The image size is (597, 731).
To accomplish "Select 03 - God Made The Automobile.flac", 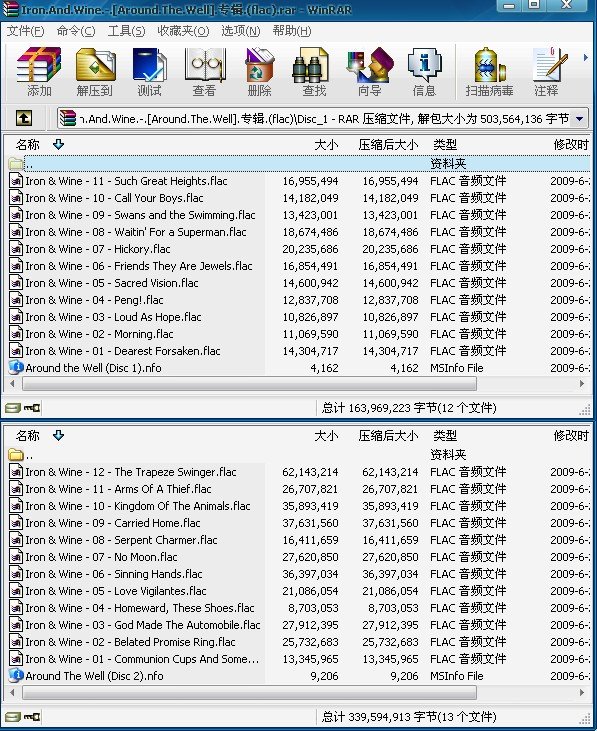I will pyautogui.click(x=143, y=625).
